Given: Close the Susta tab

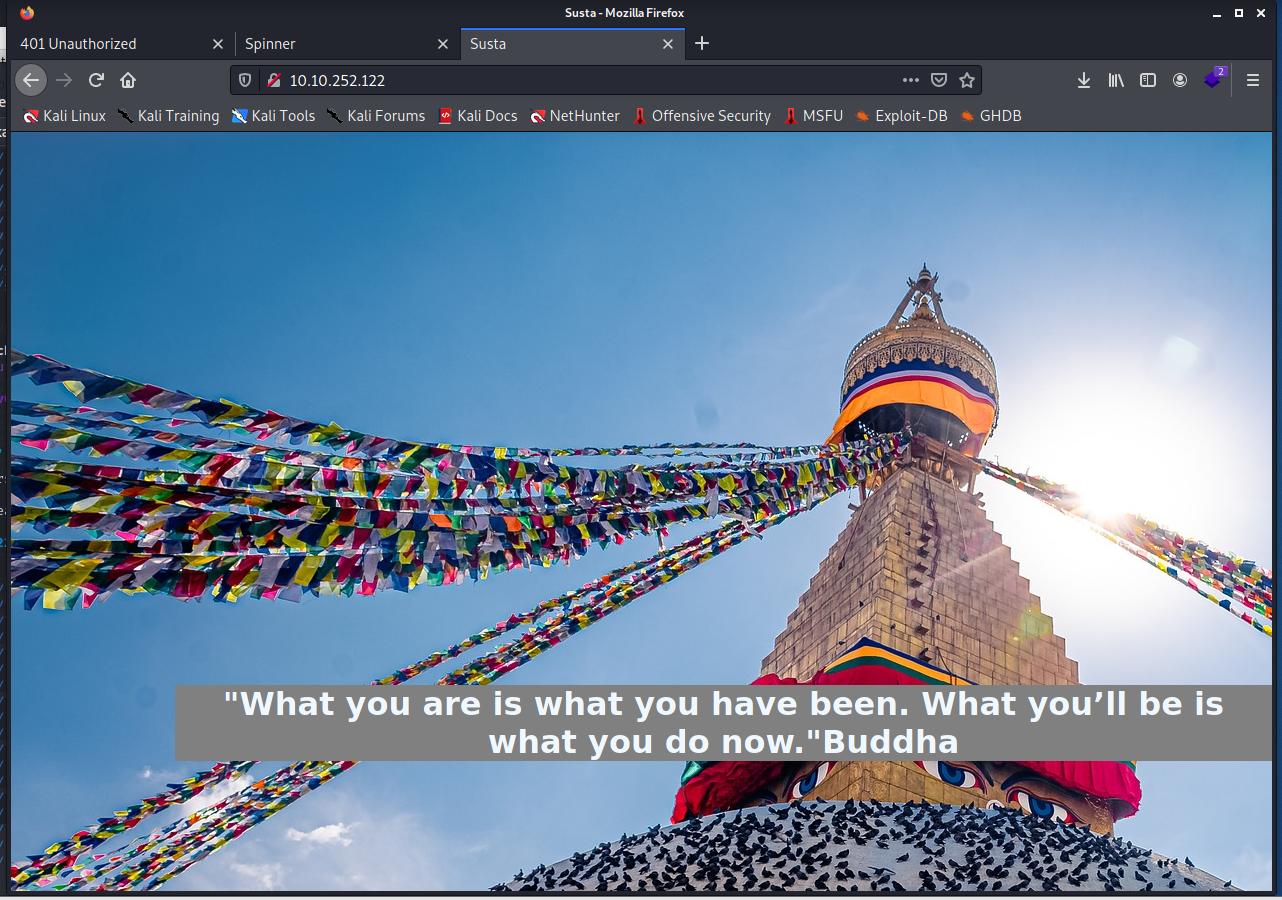Looking at the screenshot, I should (x=669, y=44).
